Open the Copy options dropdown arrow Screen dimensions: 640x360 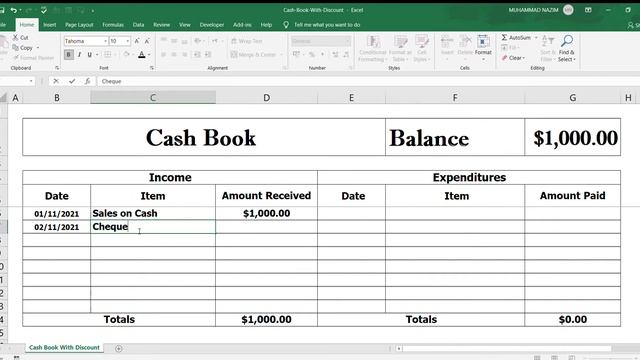(x=38, y=48)
